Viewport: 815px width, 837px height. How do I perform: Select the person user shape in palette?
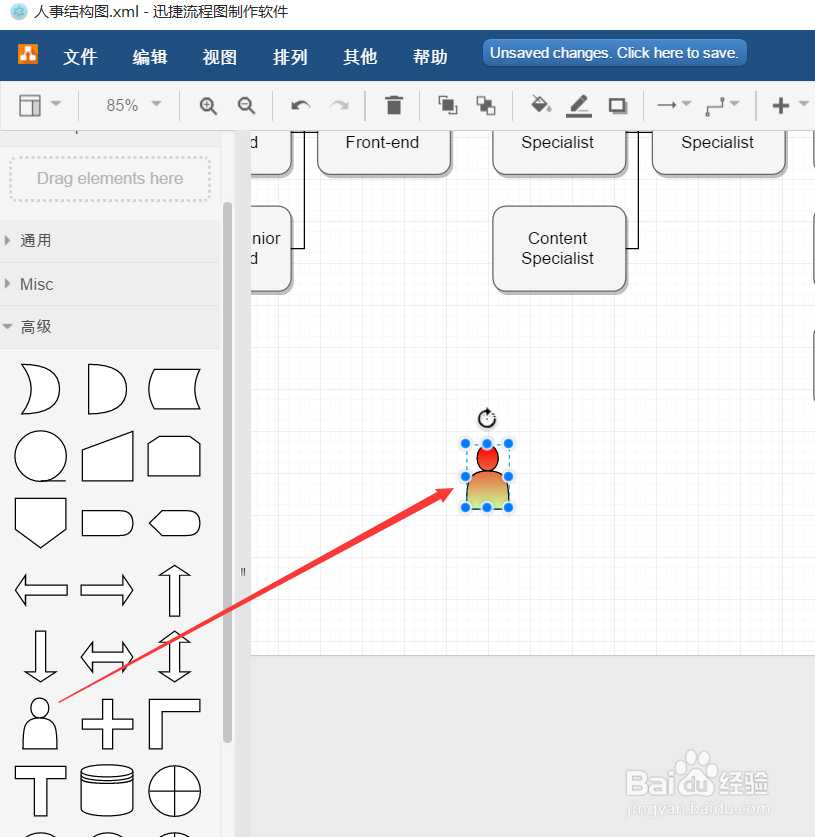coord(40,724)
